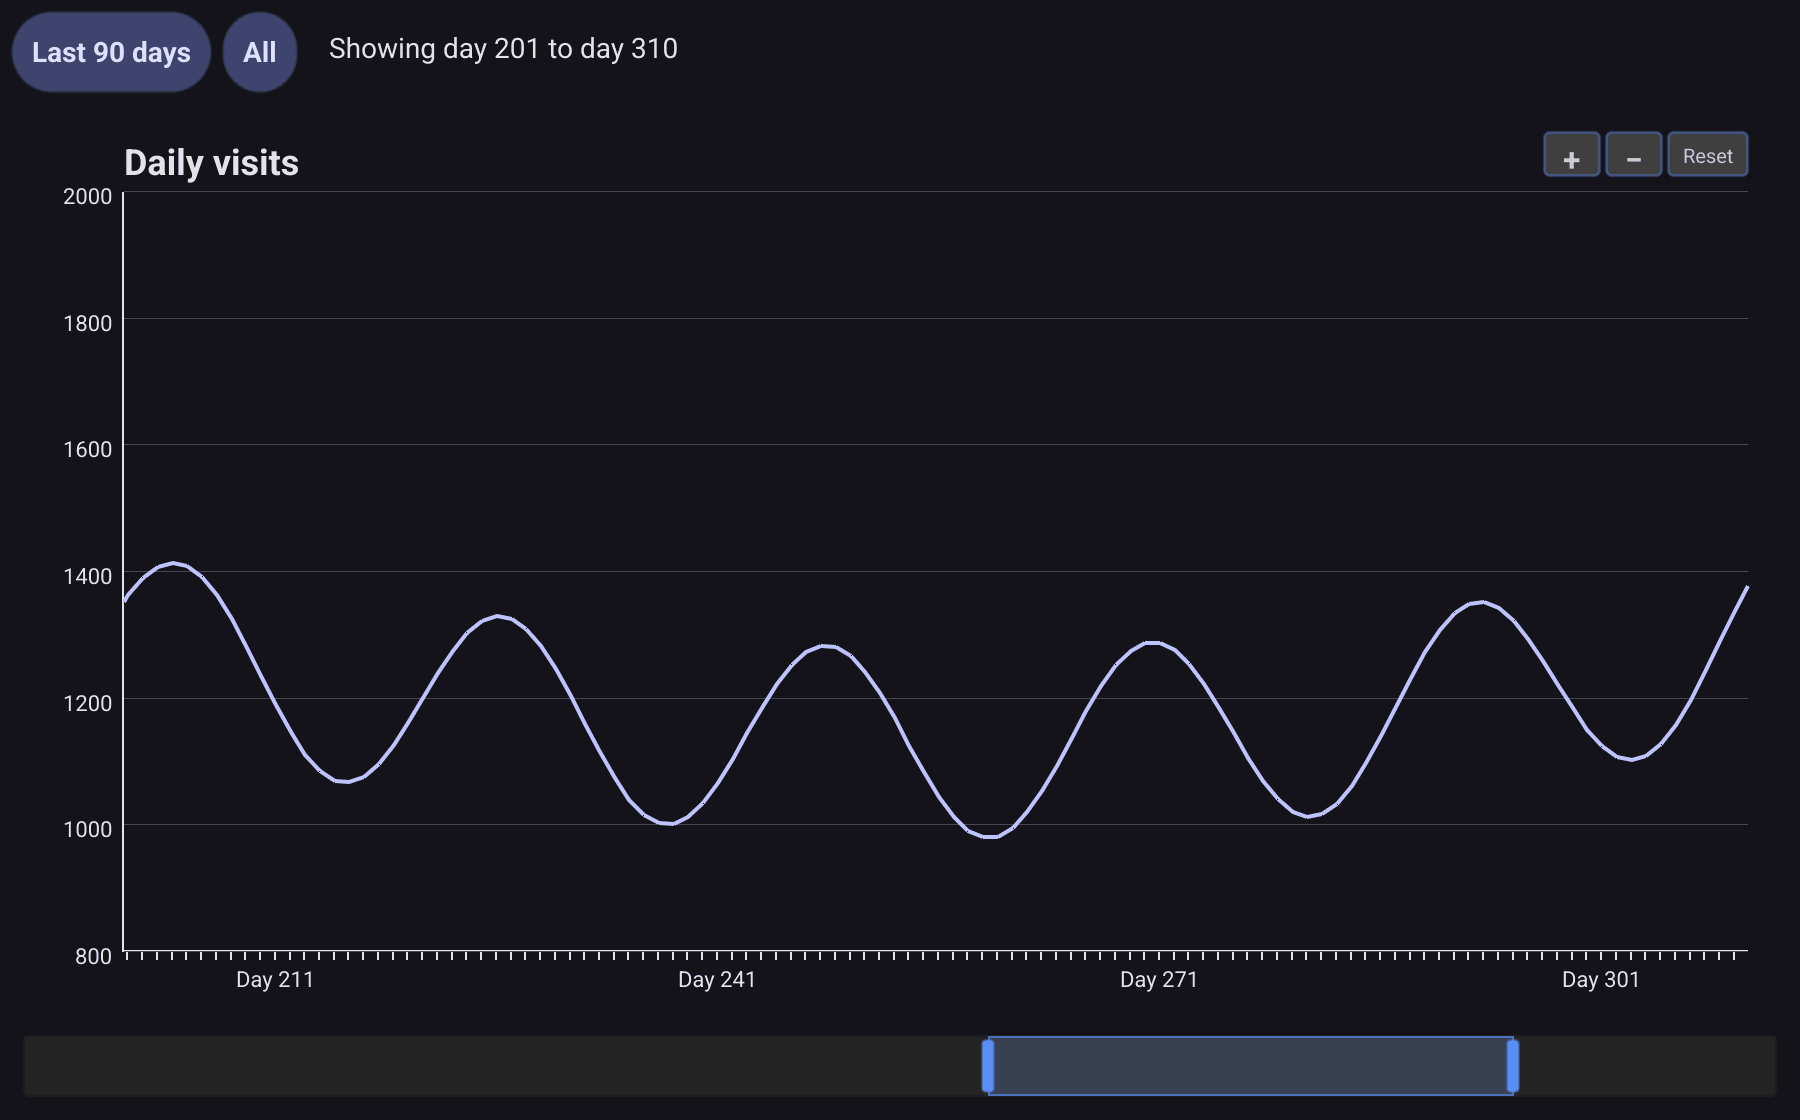Click the Day 241 axis label
This screenshot has width=1800, height=1120.
[717, 980]
